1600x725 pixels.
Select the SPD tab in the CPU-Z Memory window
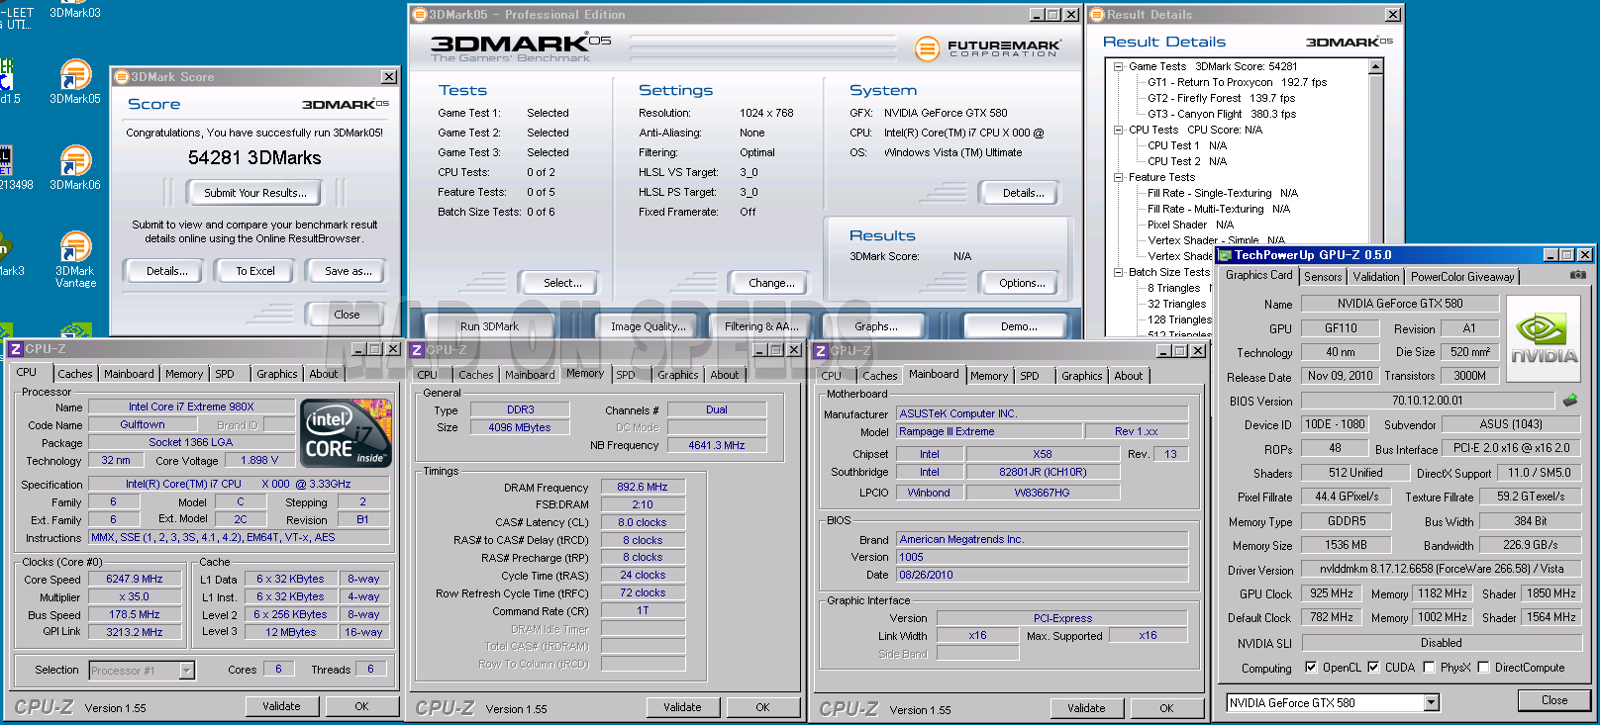[626, 375]
